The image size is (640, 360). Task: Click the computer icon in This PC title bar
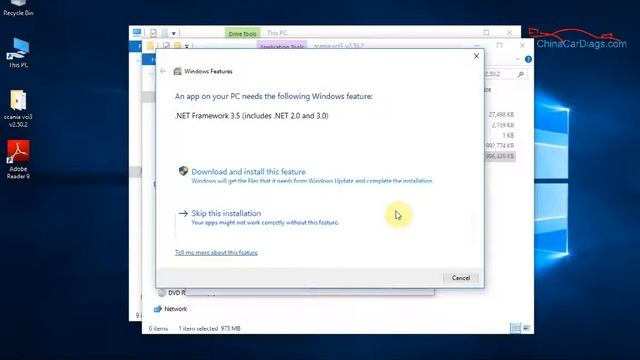137,32
